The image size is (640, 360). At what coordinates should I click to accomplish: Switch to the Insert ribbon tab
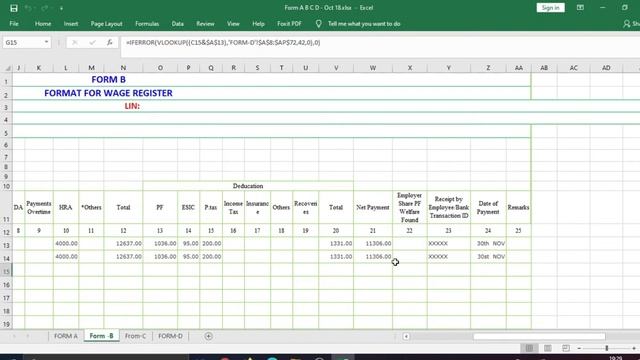71,24
